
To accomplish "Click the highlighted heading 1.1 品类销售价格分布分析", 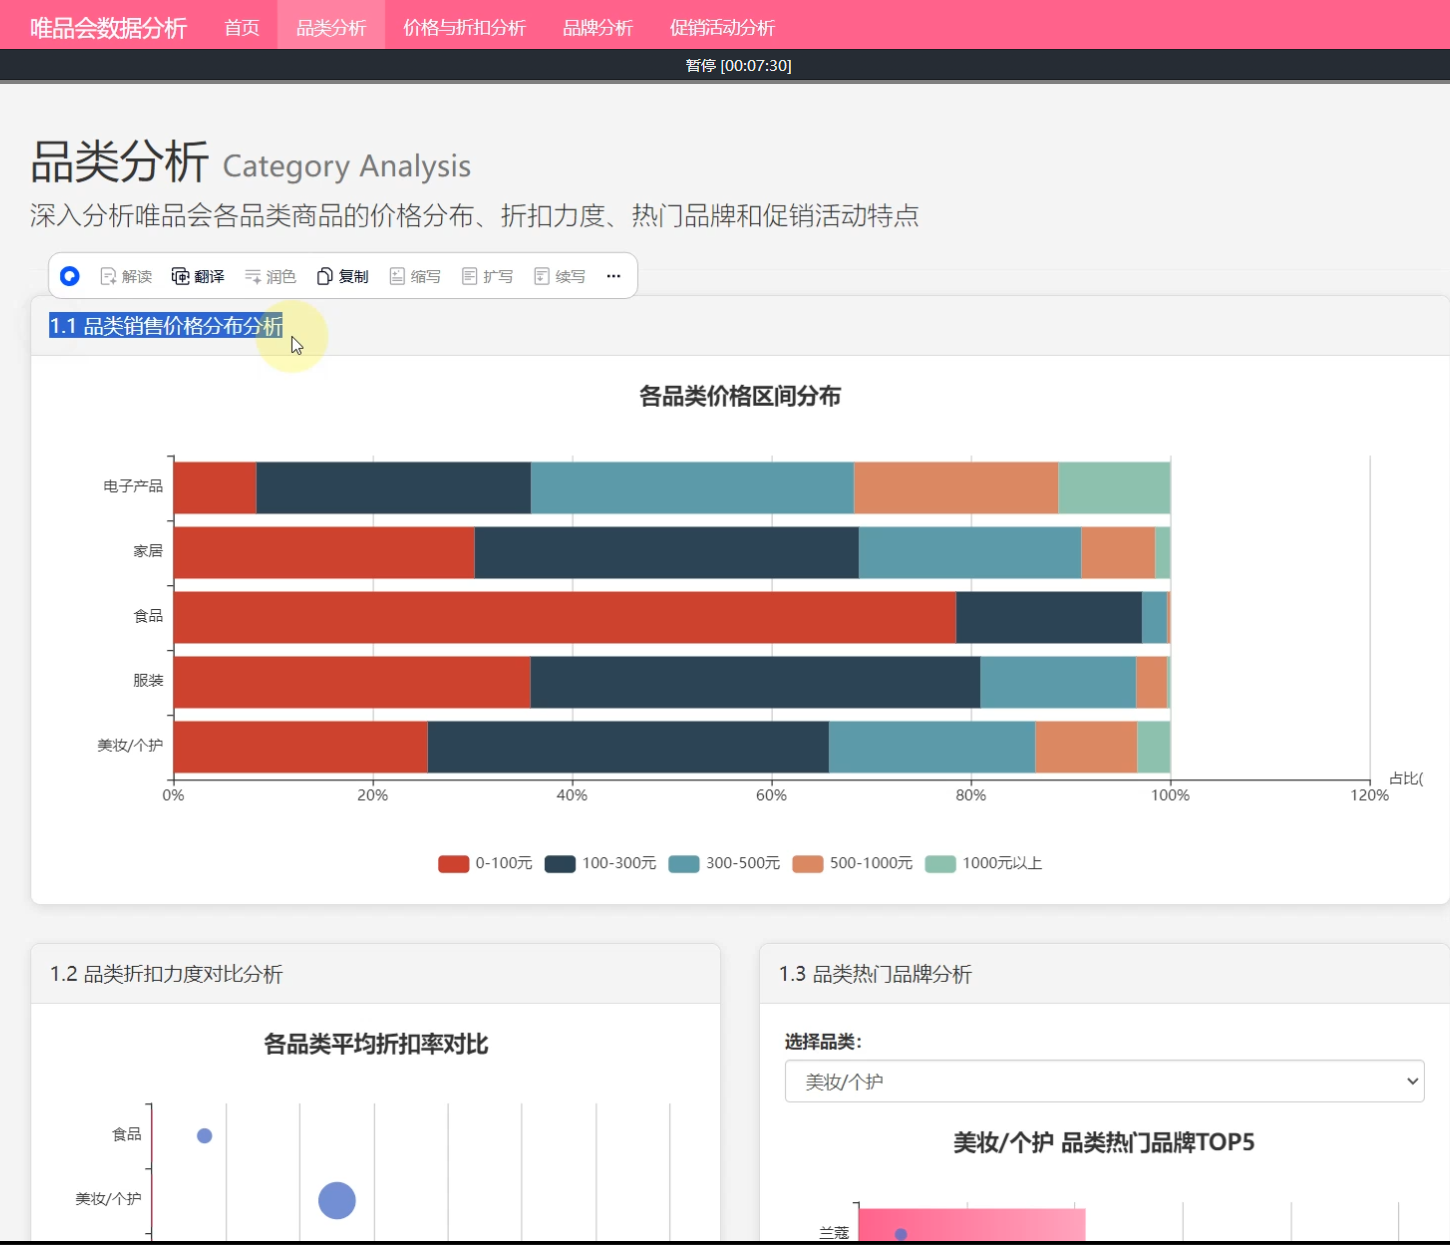I will 166,326.
